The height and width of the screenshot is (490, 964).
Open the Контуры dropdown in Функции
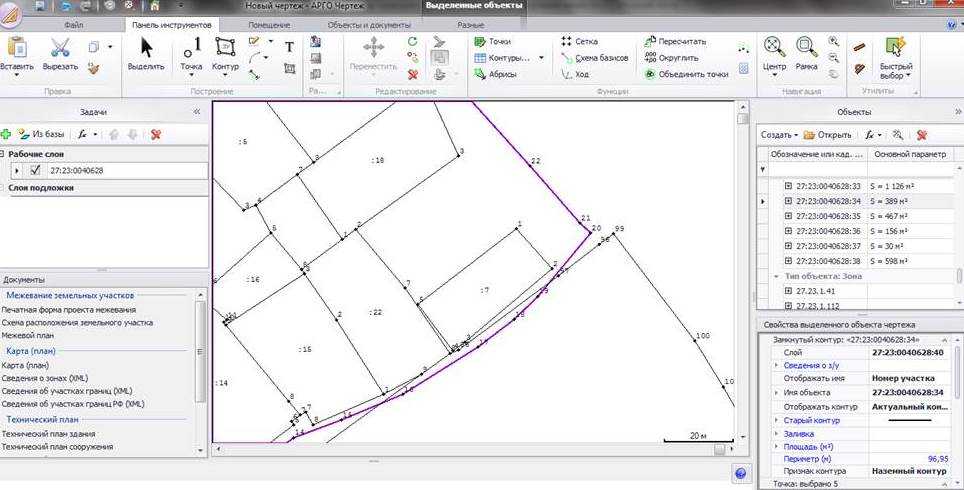(541, 58)
